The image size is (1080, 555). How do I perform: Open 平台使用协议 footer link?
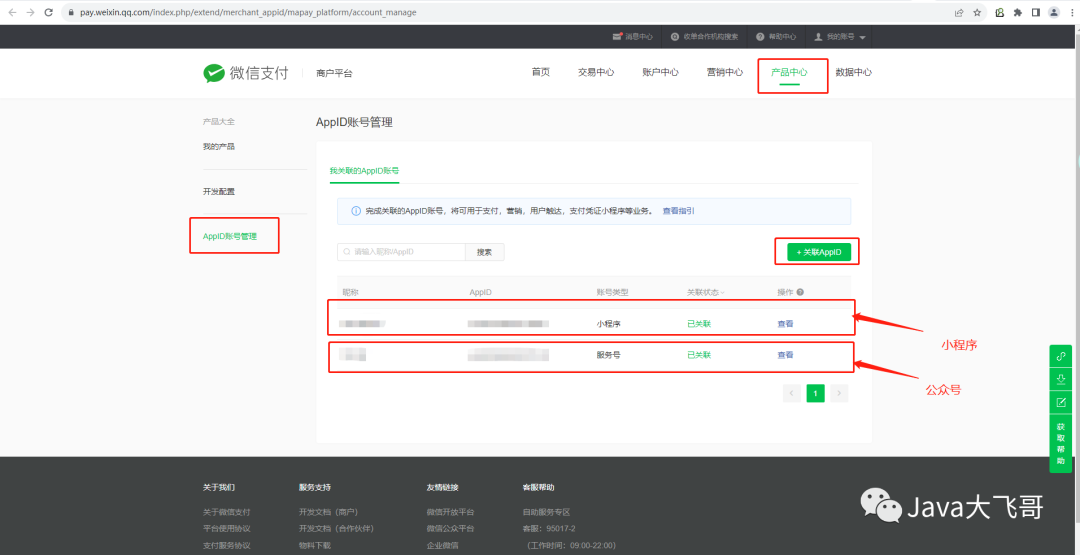(227, 529)
